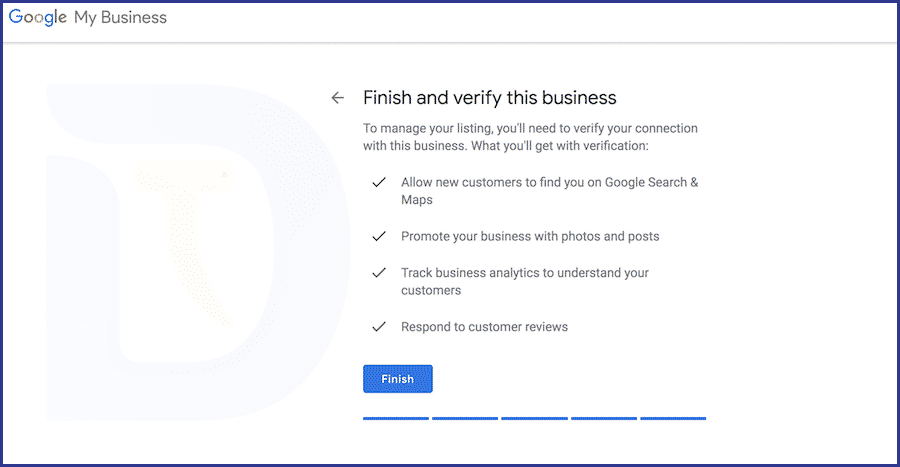900x467 pixels.
Task: Click the Finish and verify this business heading
Action: click(x=490, y=98)
